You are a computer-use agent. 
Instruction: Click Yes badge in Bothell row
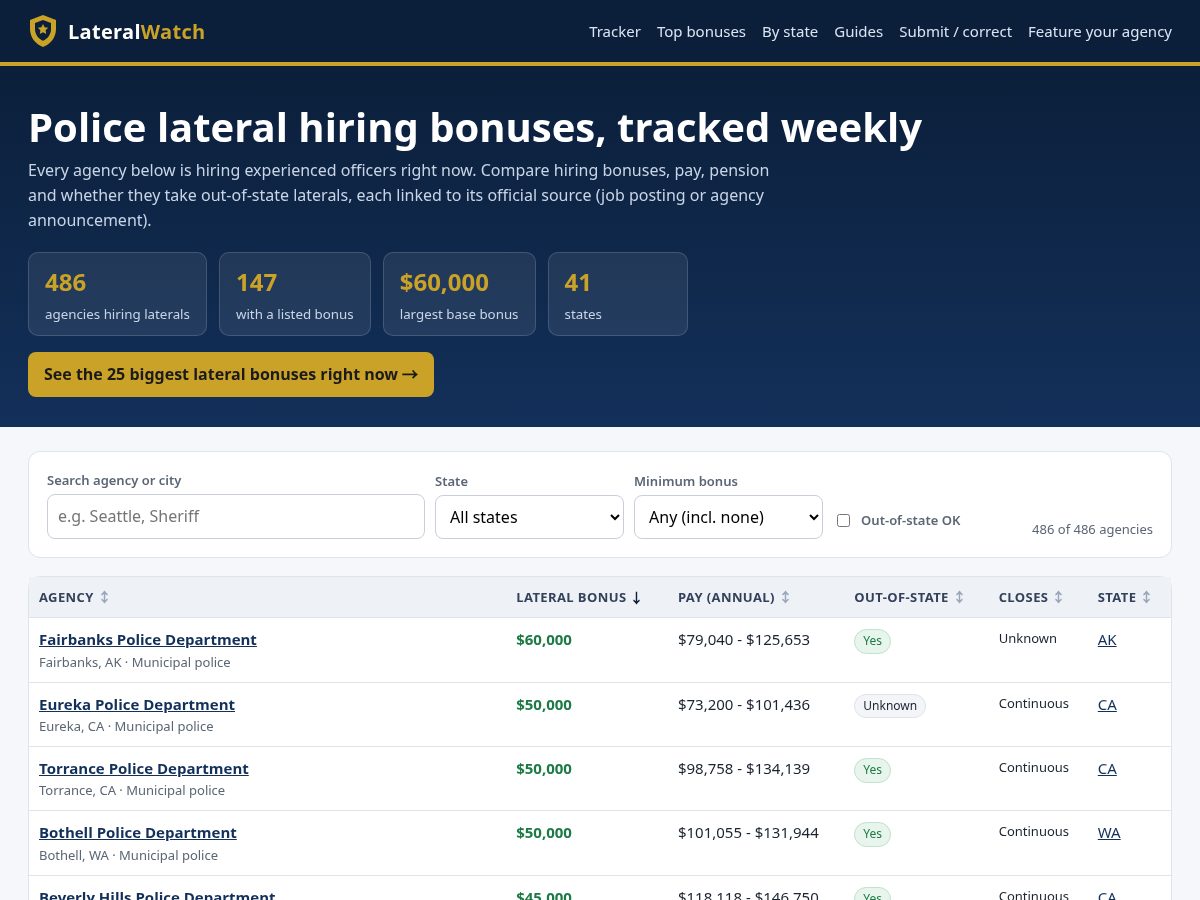tap(872, 834)
